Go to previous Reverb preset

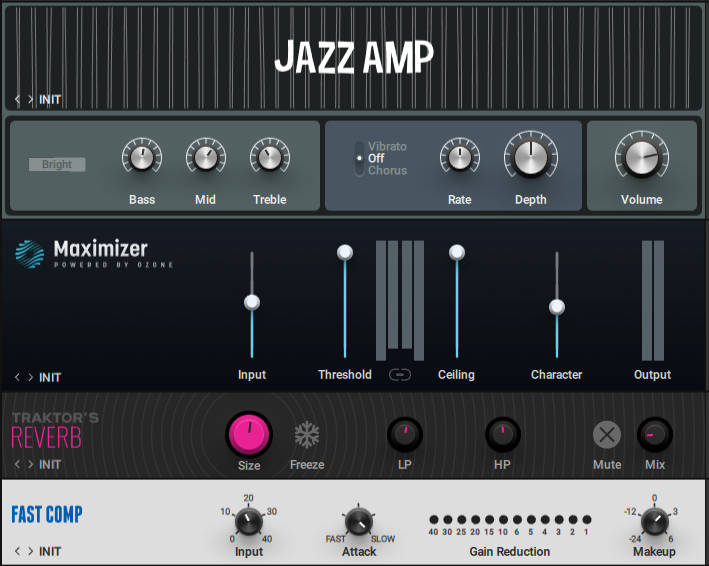pyautogui.click(x=17, y=464)
